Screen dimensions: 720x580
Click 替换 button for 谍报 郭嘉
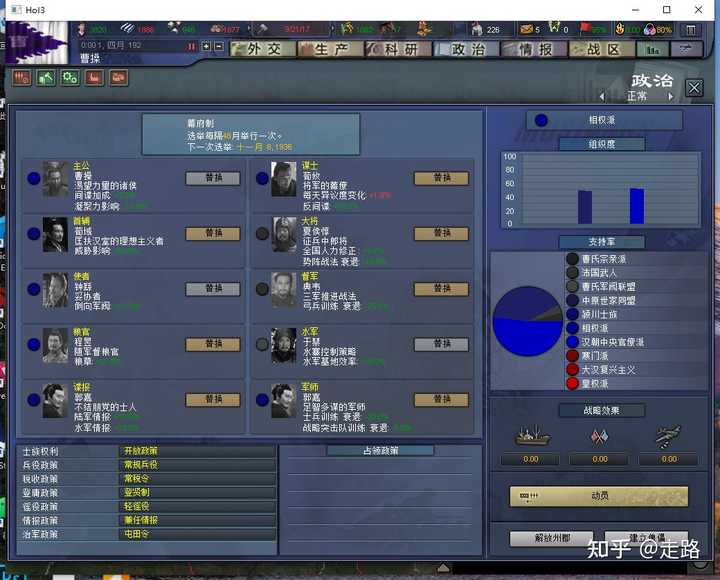[213, 400]
